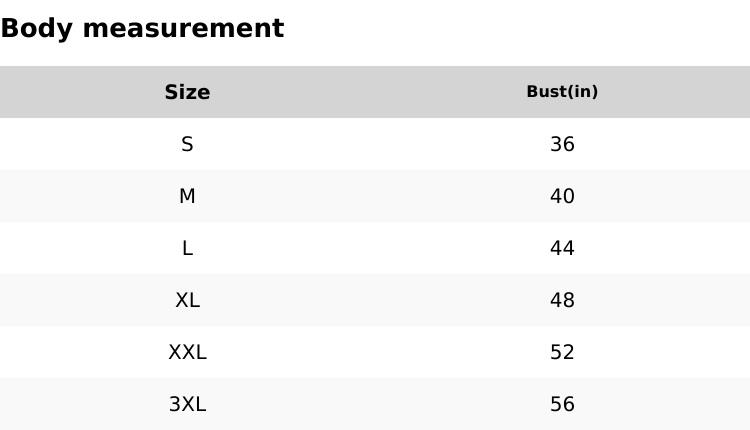Highlight the entire M / 40 row
Image resolution: width=750 pixels, height=430 pixels.
(375, 196)
